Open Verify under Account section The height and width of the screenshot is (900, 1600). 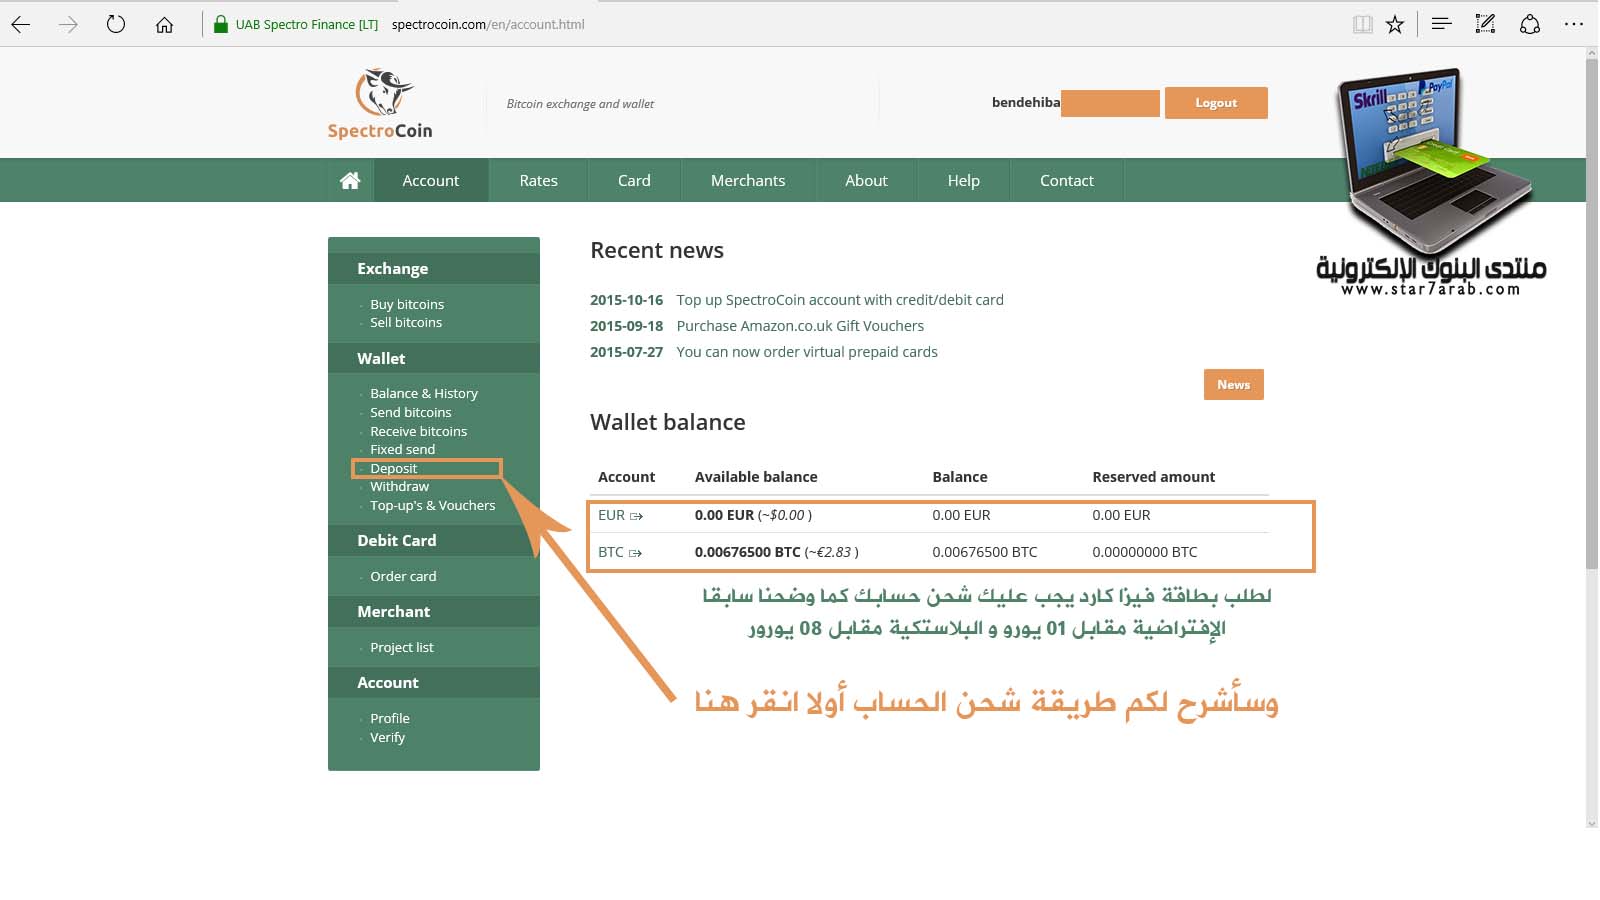(388, 737)
